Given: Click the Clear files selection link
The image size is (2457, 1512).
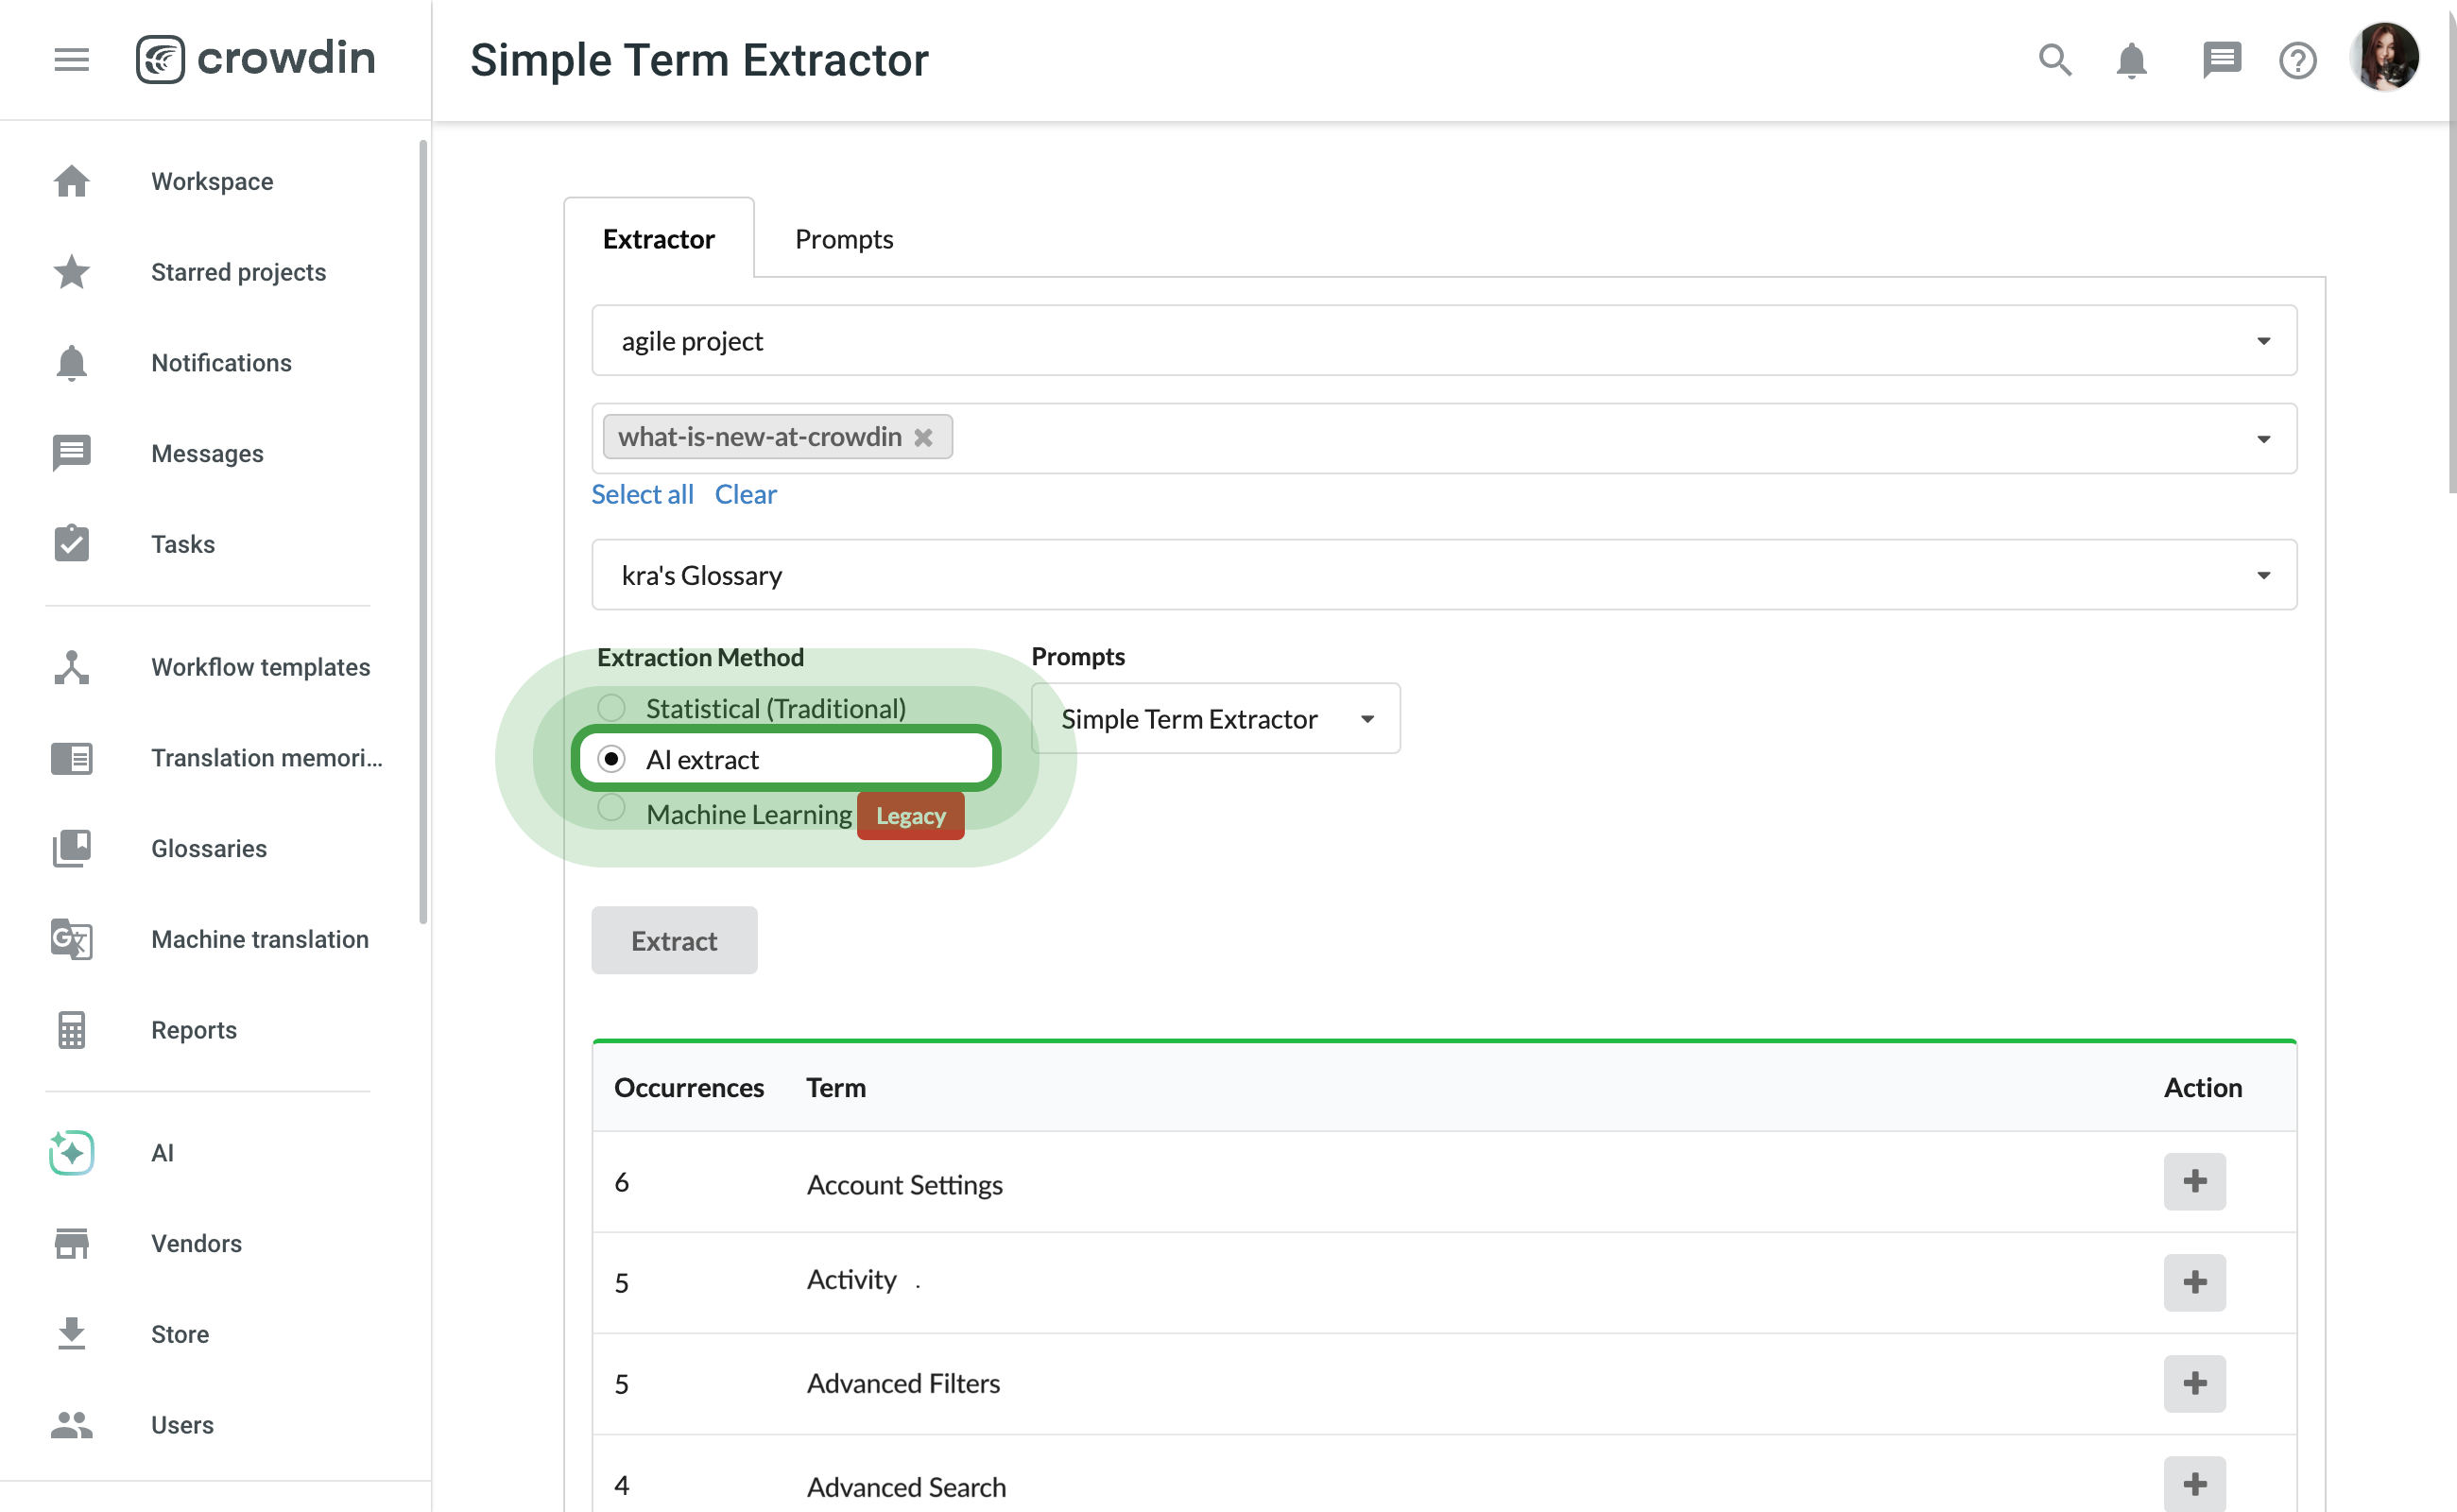Looking at the screenshot, I should click(744, 491).
